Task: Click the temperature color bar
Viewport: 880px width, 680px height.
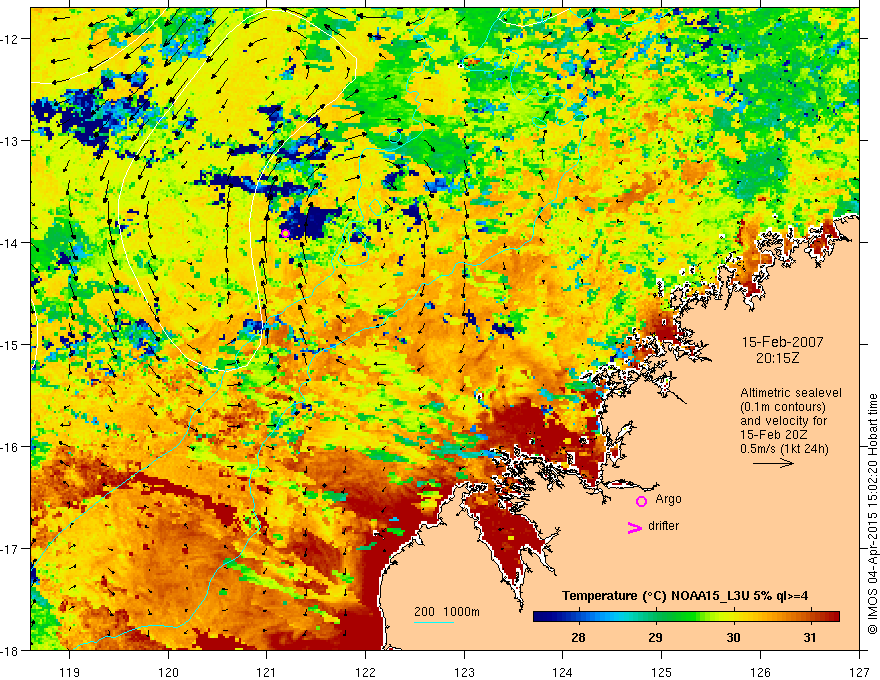Action: pos(686,616)
